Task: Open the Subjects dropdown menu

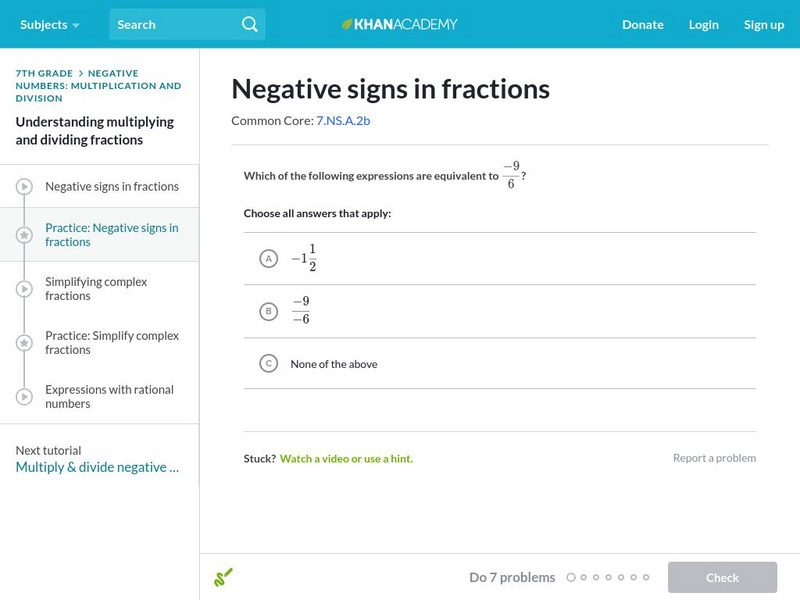Action: (50, 24)
